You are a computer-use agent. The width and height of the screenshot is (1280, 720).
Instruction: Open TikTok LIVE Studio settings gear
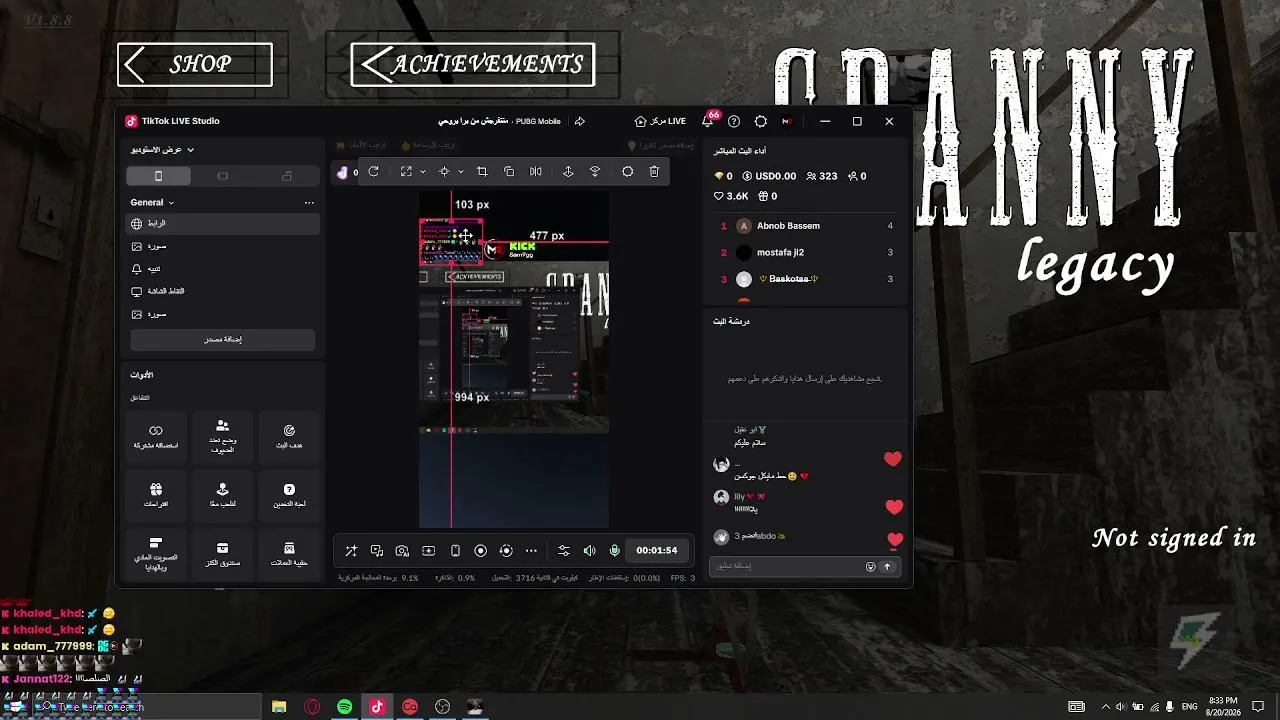[761, 121]
